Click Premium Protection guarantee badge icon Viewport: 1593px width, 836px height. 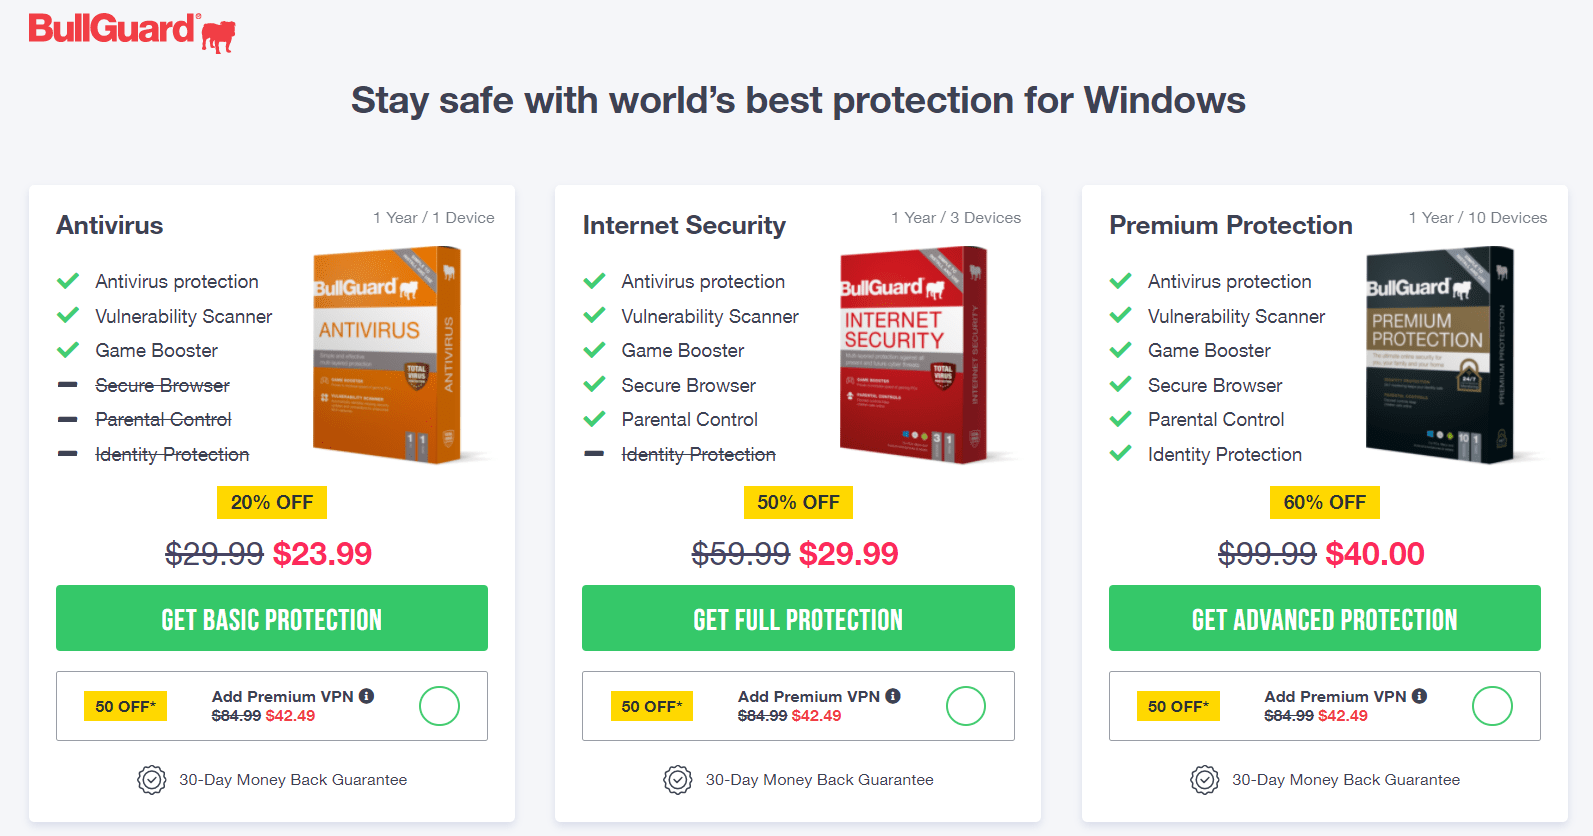(x=1204, y=779)
